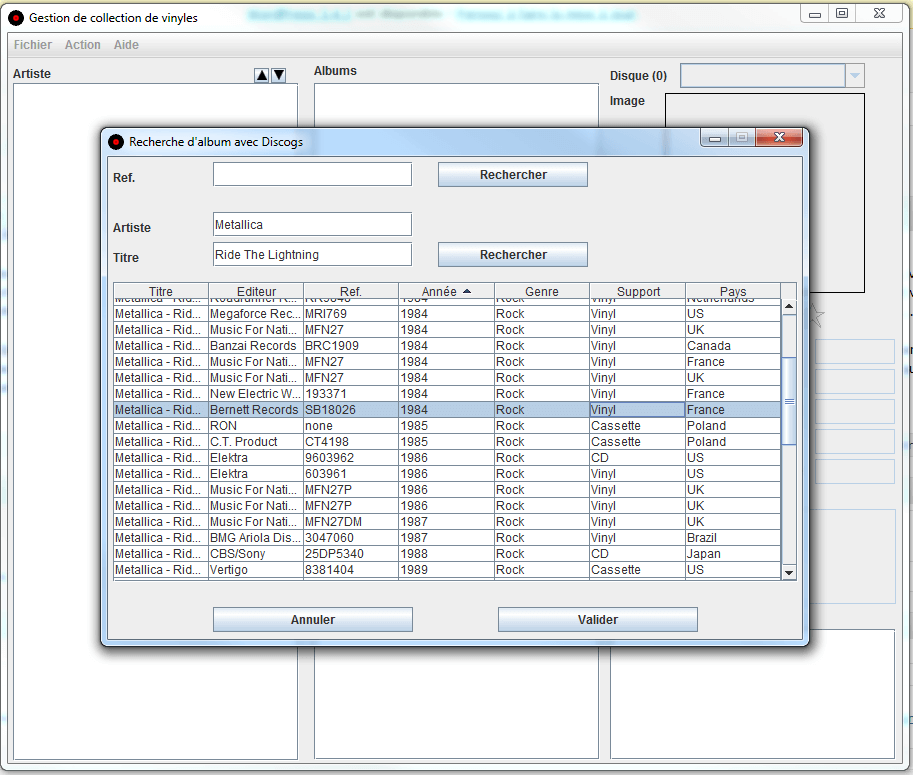Focus the Ref. input field
The image size is (913, 775).
click(313, 174)
